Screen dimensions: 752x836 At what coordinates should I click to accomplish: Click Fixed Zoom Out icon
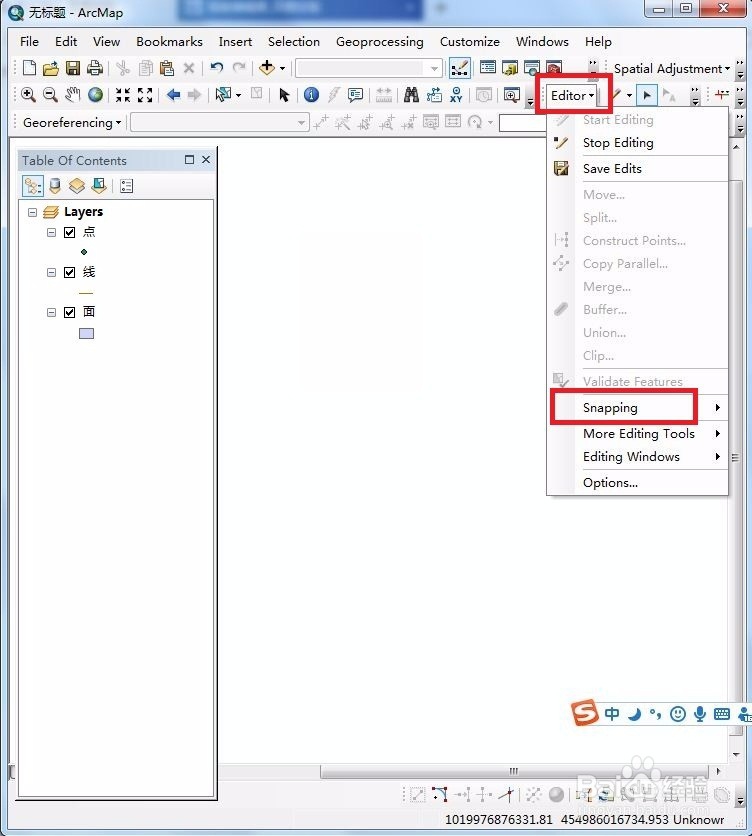pos(145,95)
